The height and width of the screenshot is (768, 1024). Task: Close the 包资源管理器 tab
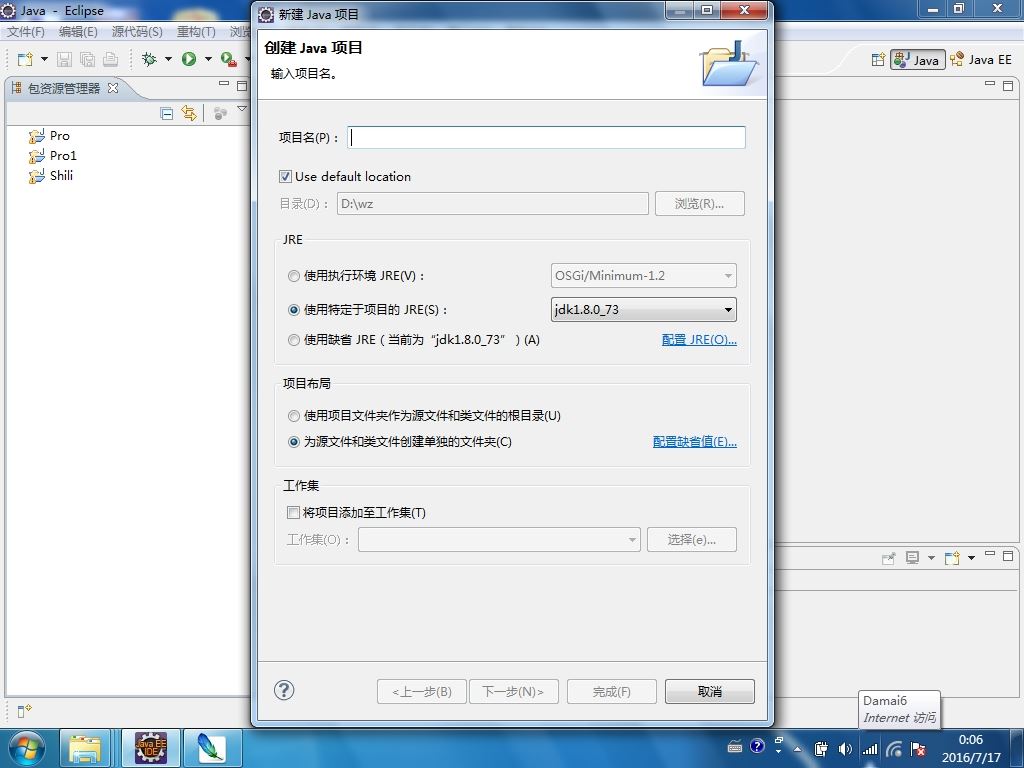113,88
